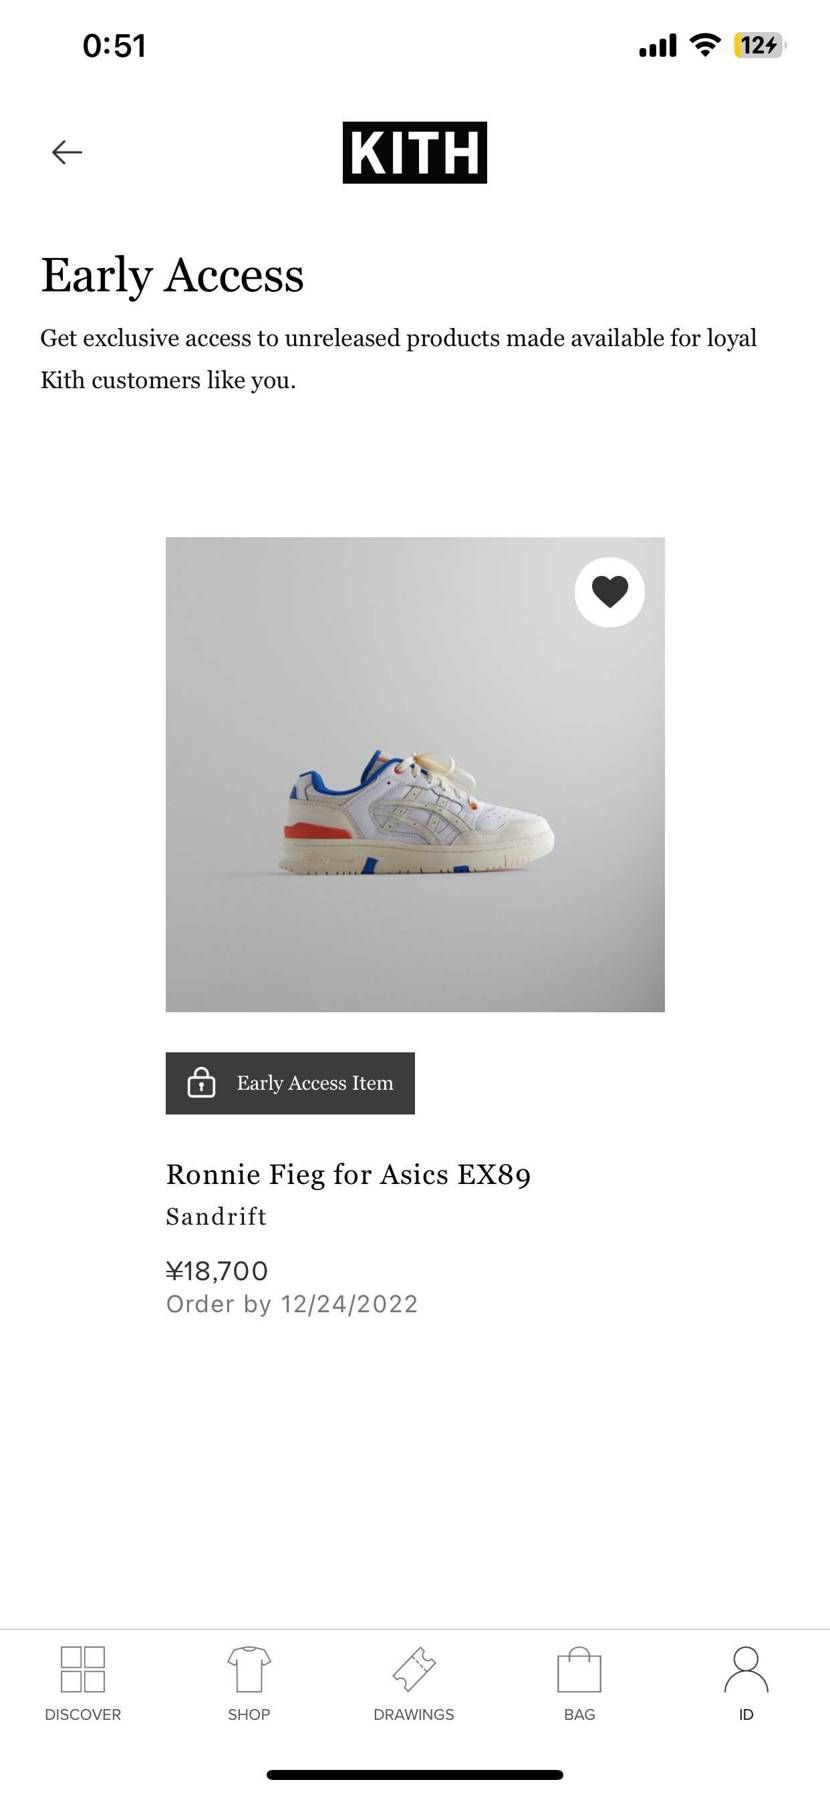This screenshot has width=830, height=1796.
Task: Open Ronnie Fieg for Asics EX89 title
Action: (x=348, y=1174)
